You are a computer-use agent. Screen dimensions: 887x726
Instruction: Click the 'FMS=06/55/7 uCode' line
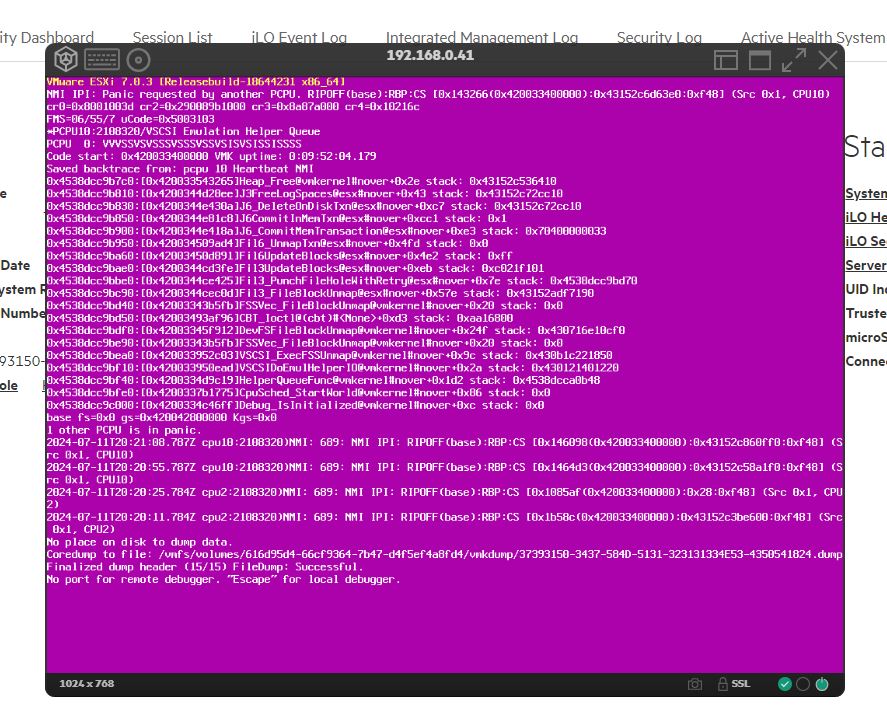[131, 119]
